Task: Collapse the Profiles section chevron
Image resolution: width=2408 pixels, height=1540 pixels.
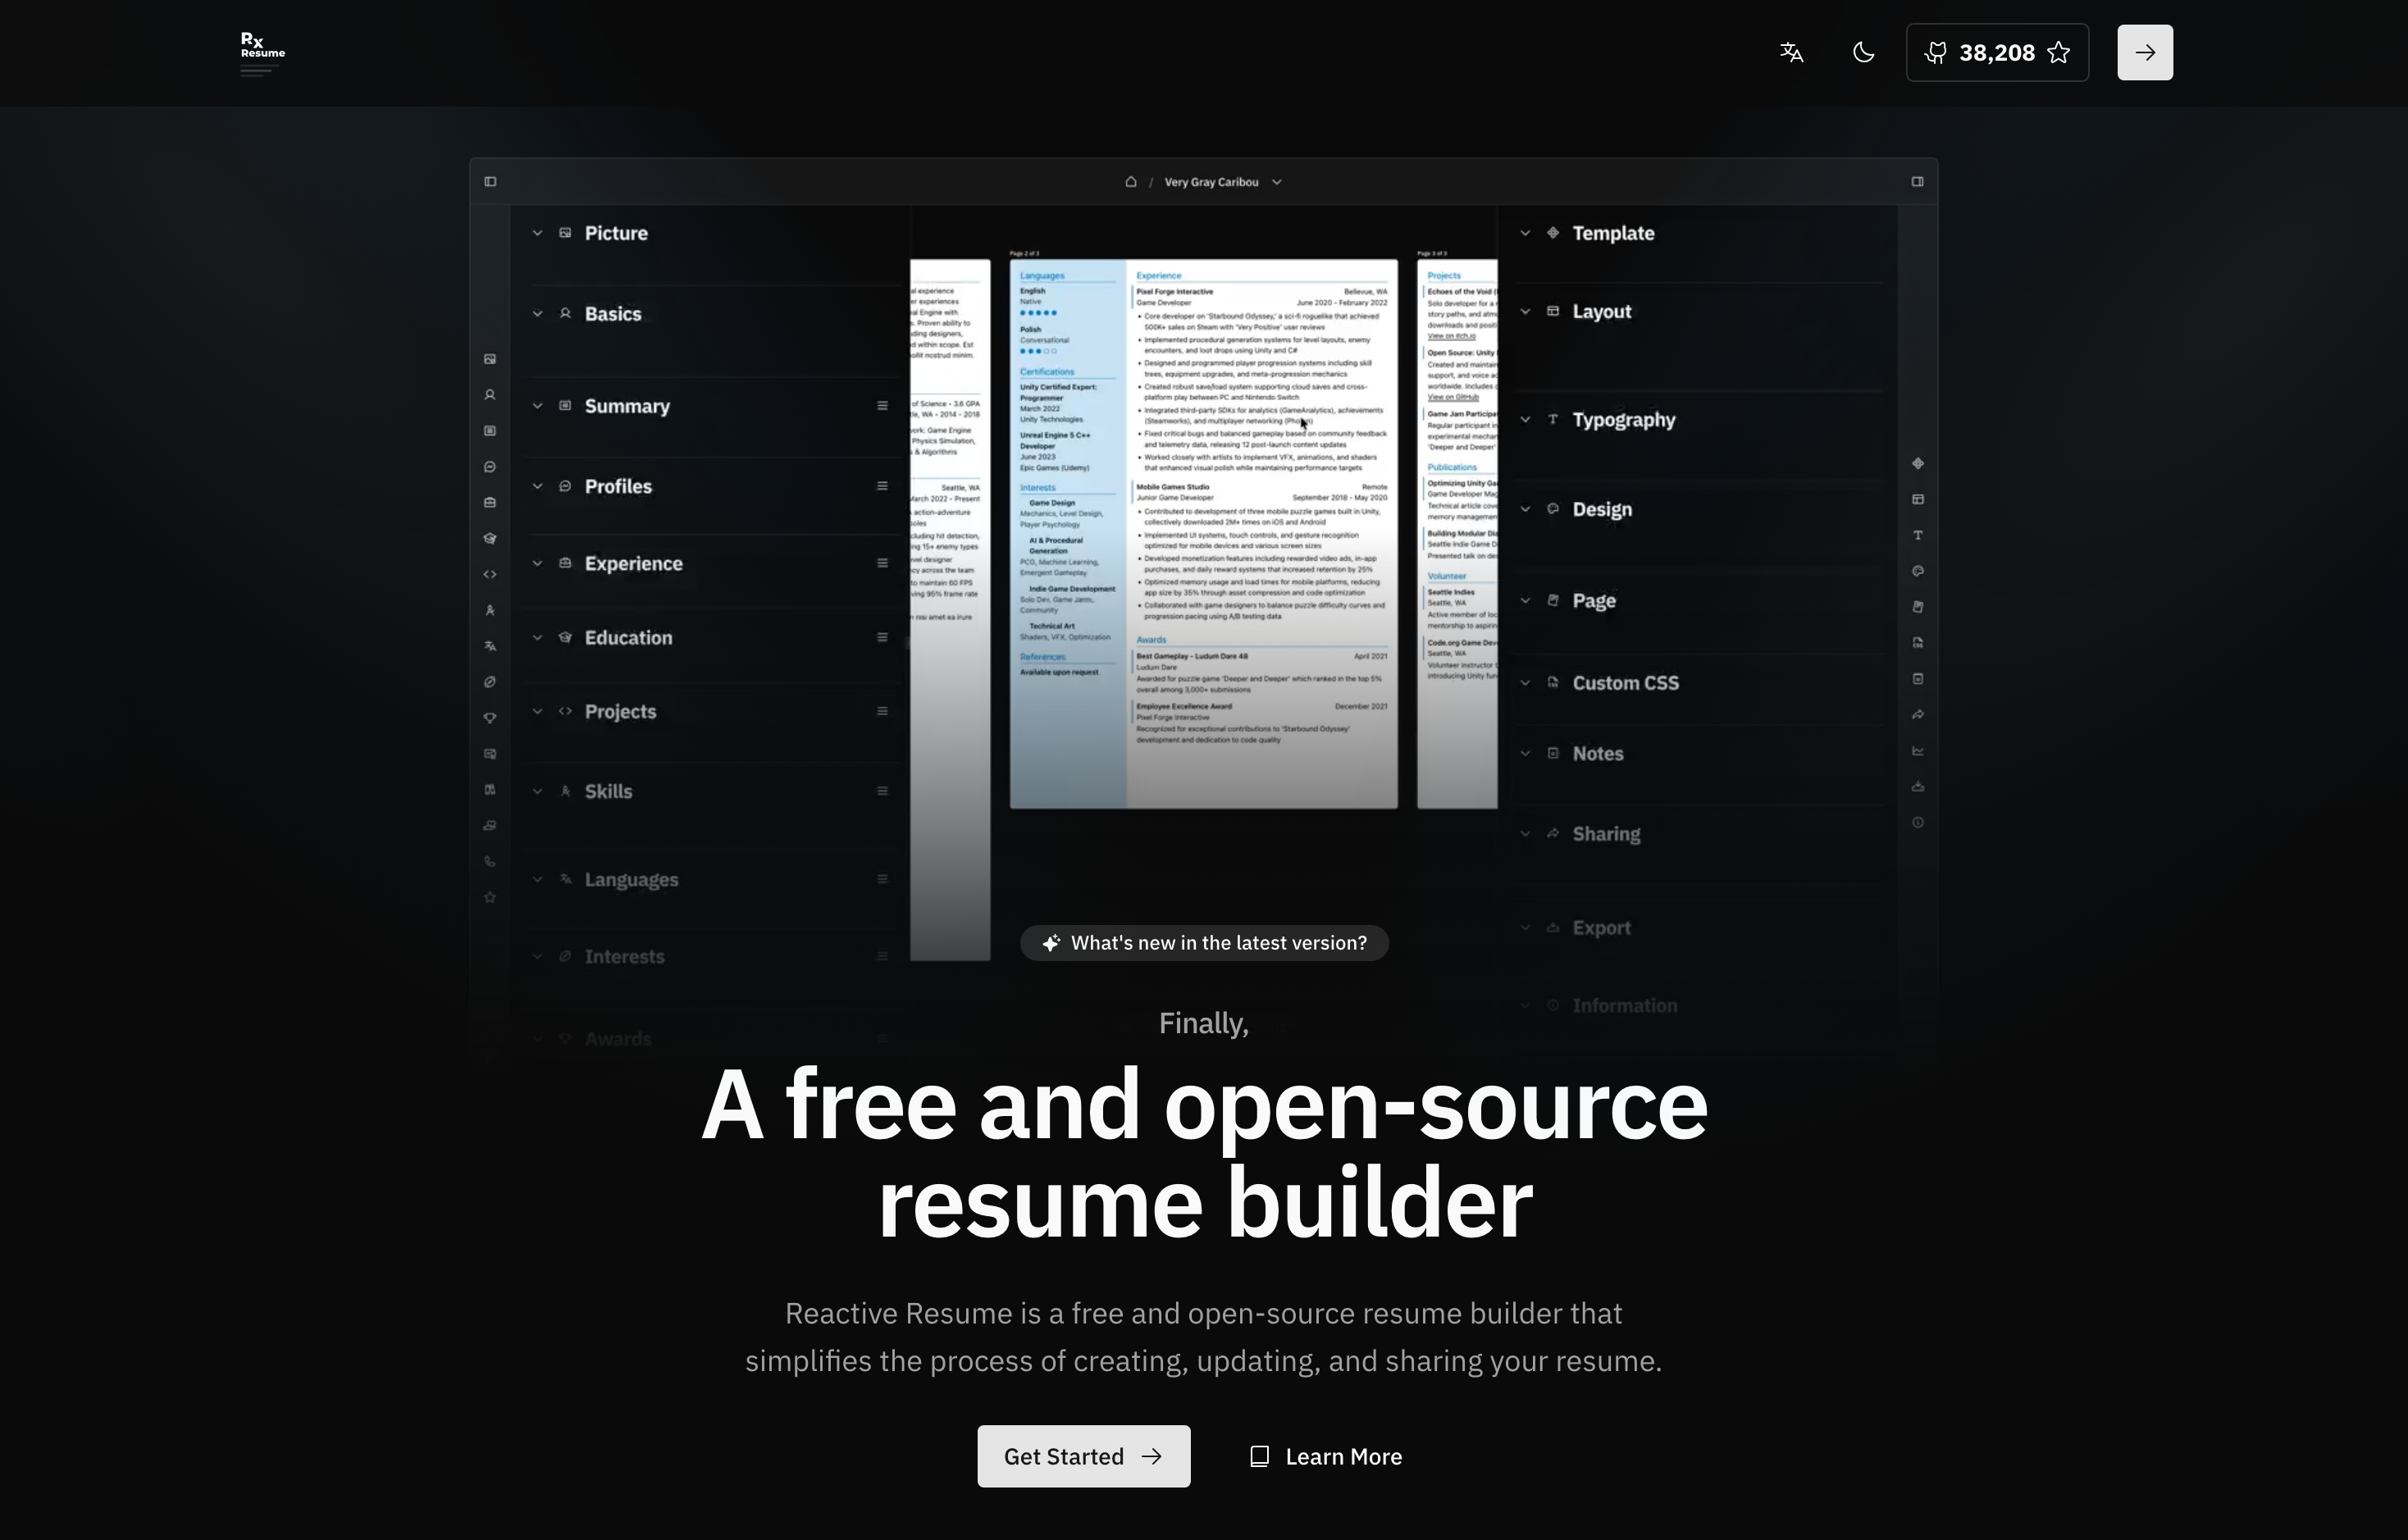Action: [537, 486]
